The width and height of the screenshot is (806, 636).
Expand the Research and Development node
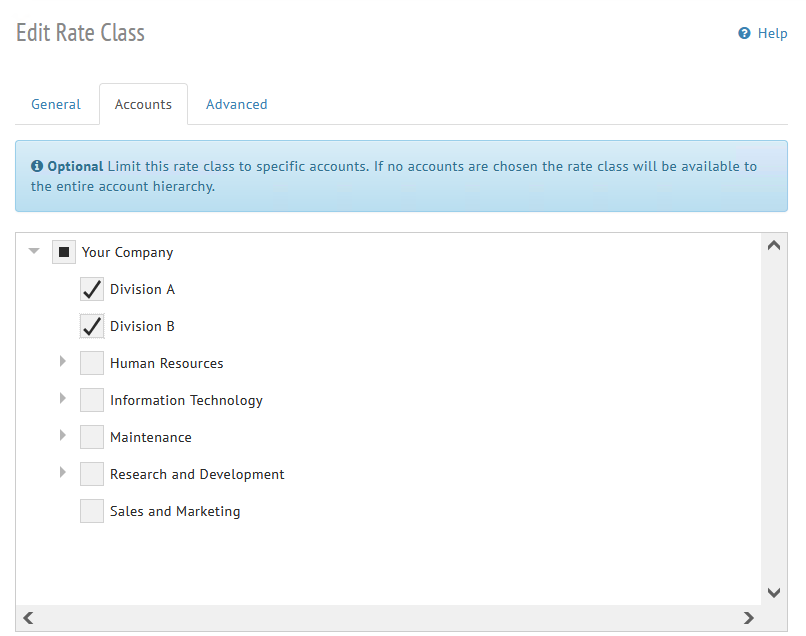63,473
